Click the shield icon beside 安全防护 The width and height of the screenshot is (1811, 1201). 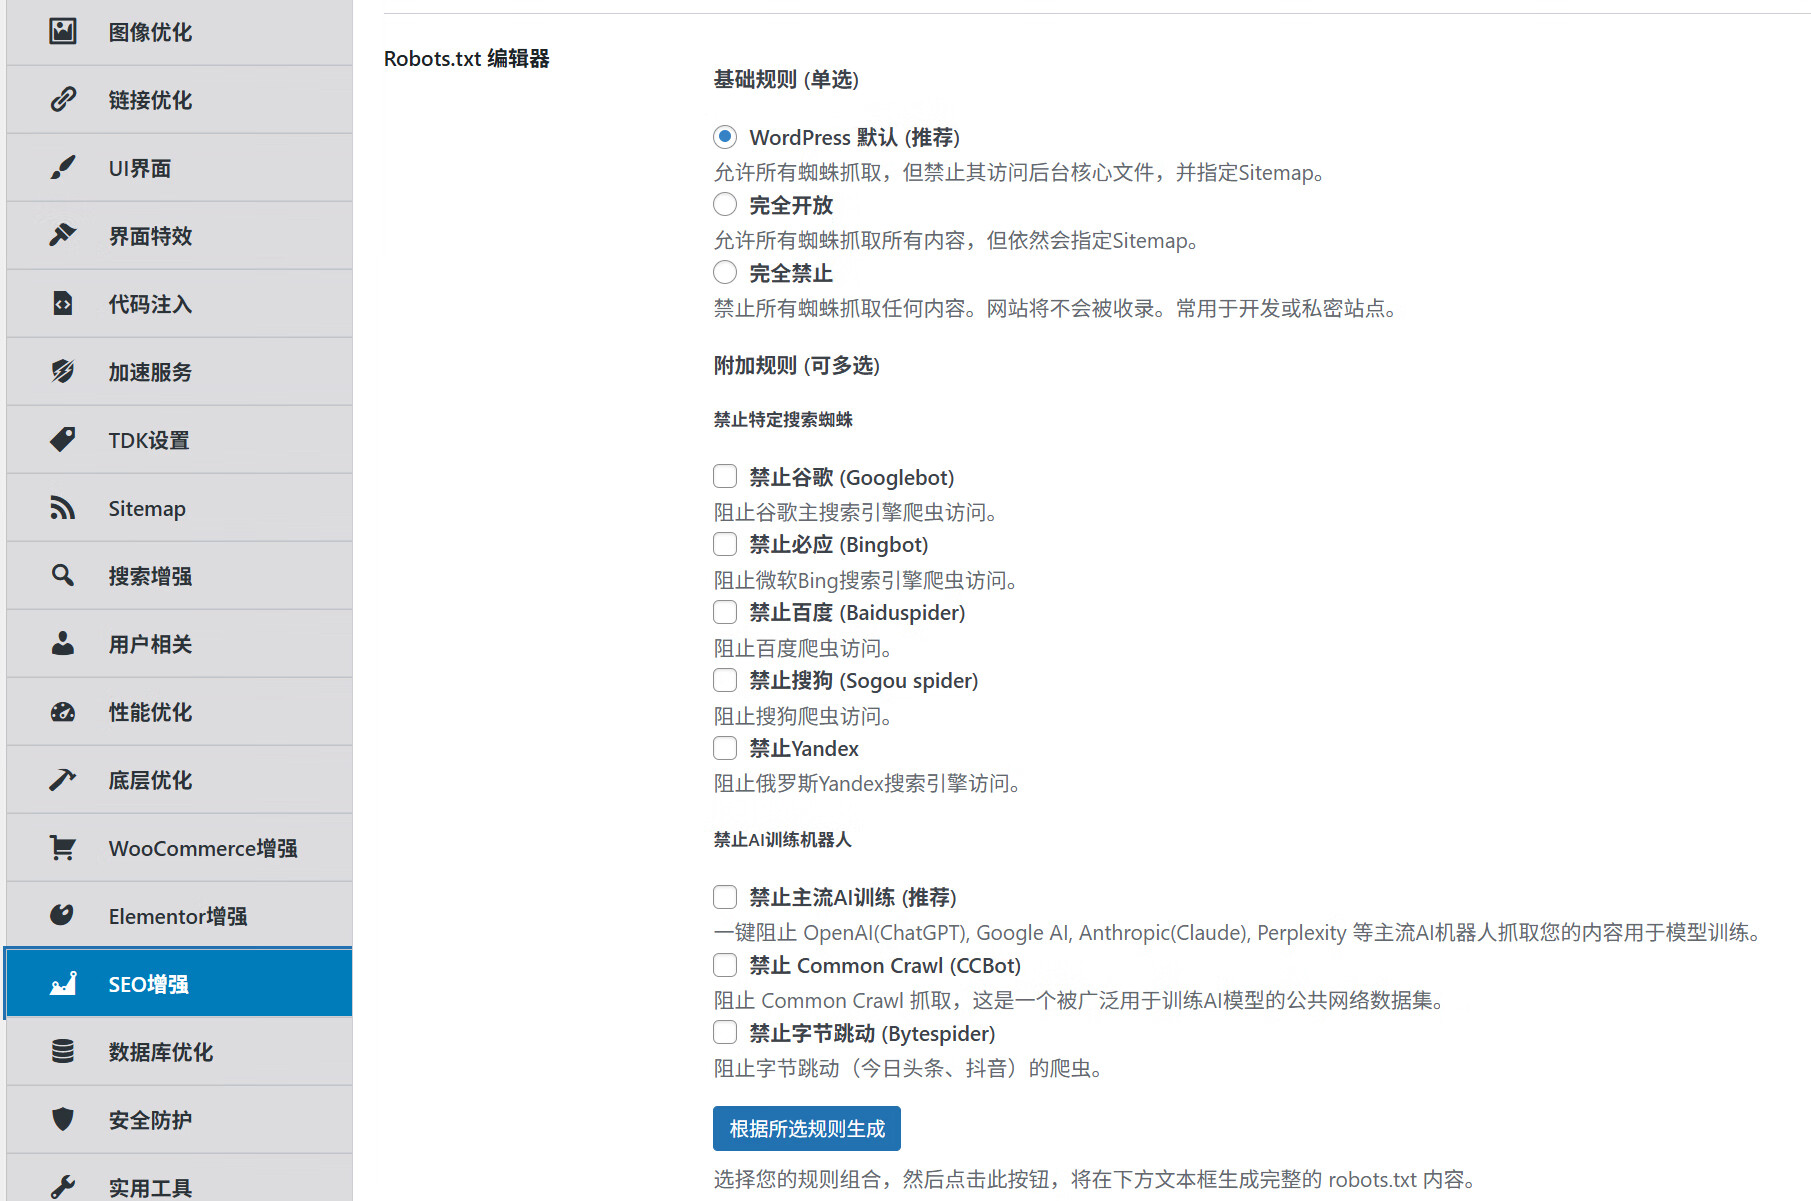click(x=63, y=1119)
